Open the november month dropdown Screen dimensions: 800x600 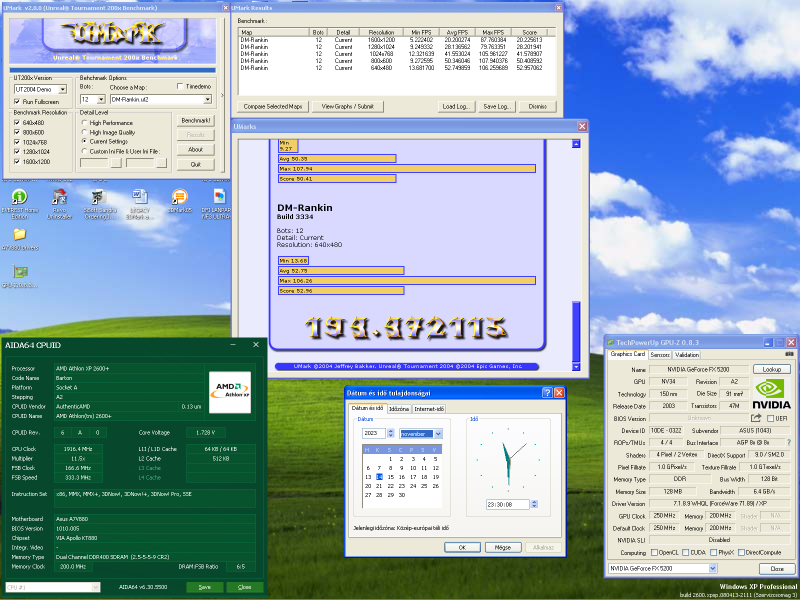[438, 434]
